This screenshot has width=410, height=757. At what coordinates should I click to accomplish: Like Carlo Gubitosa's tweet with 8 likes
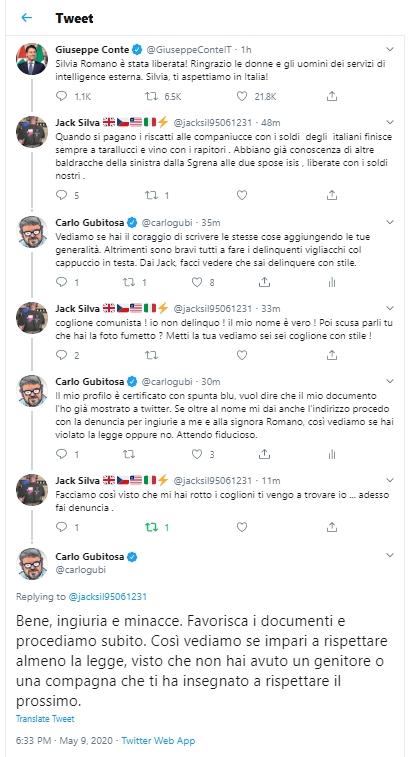197,282
